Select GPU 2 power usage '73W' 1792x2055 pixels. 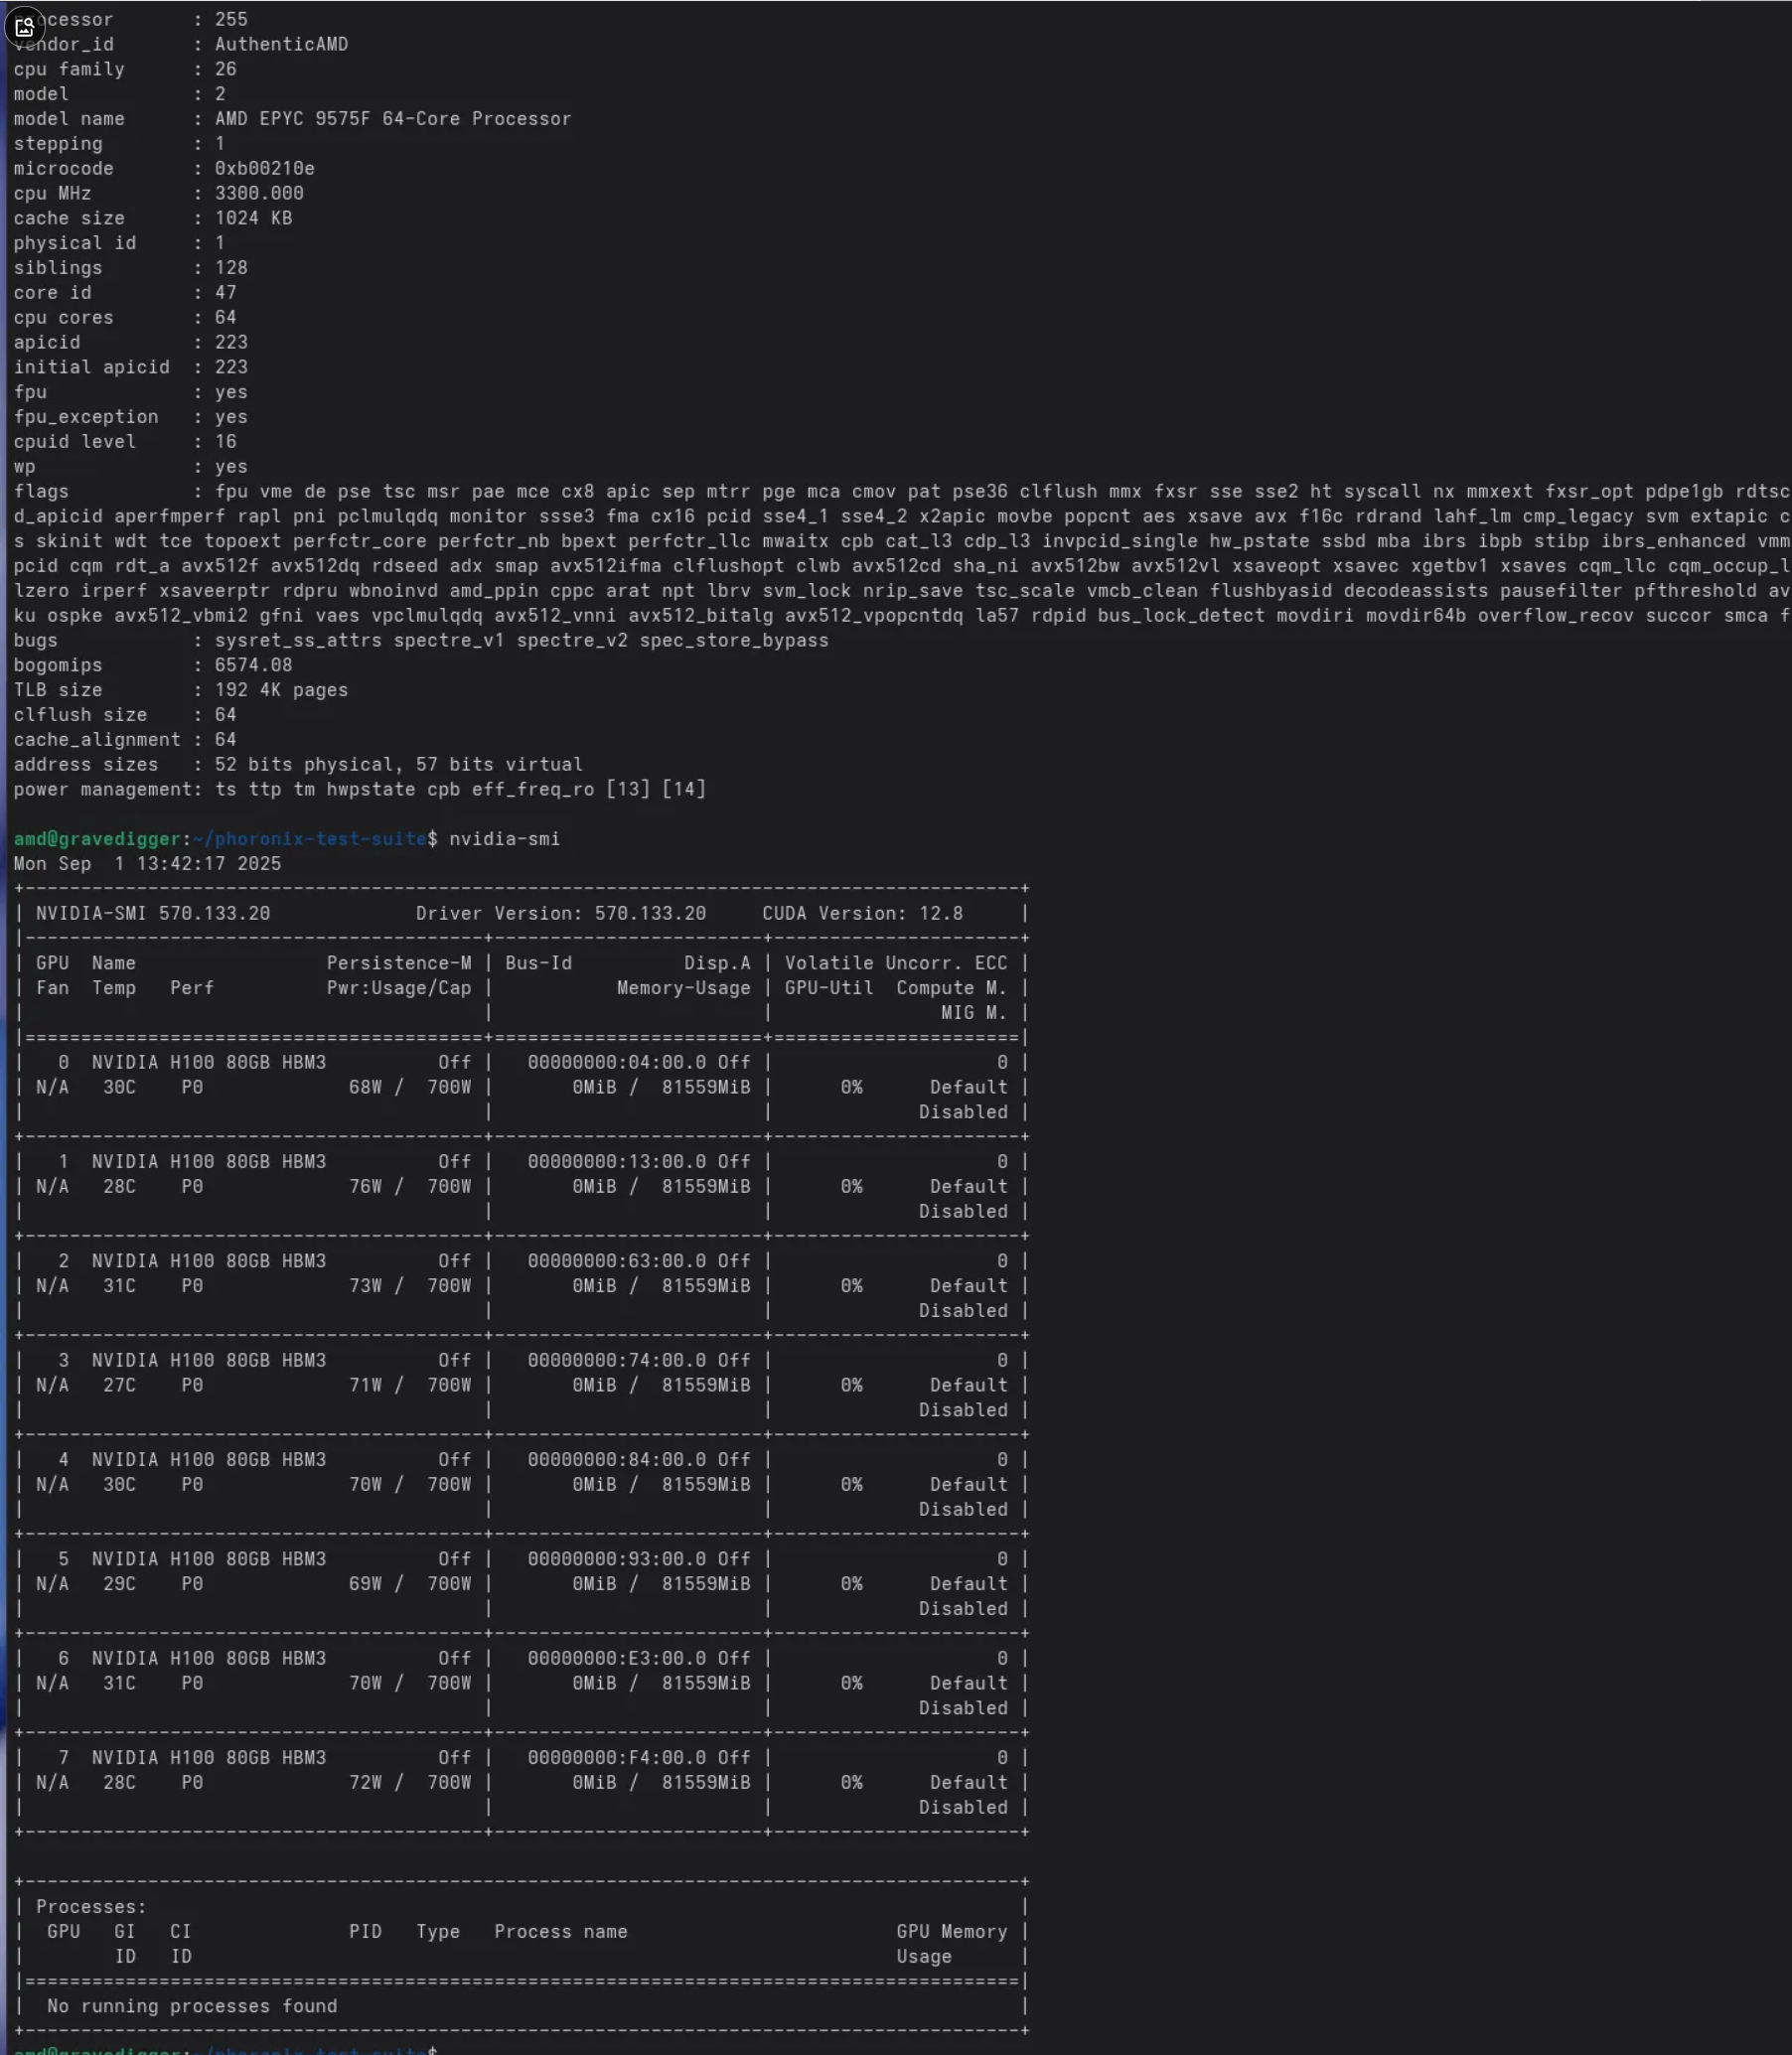pos(365,1286)
